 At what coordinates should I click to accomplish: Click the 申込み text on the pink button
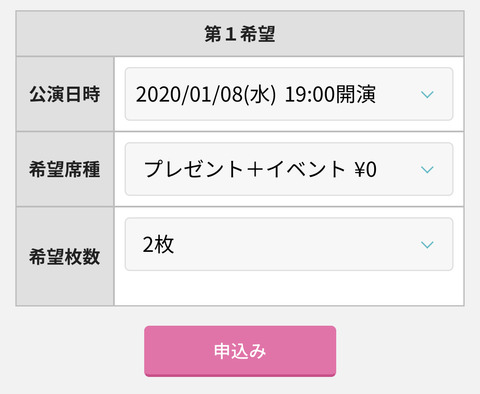[x=240, y=351]
